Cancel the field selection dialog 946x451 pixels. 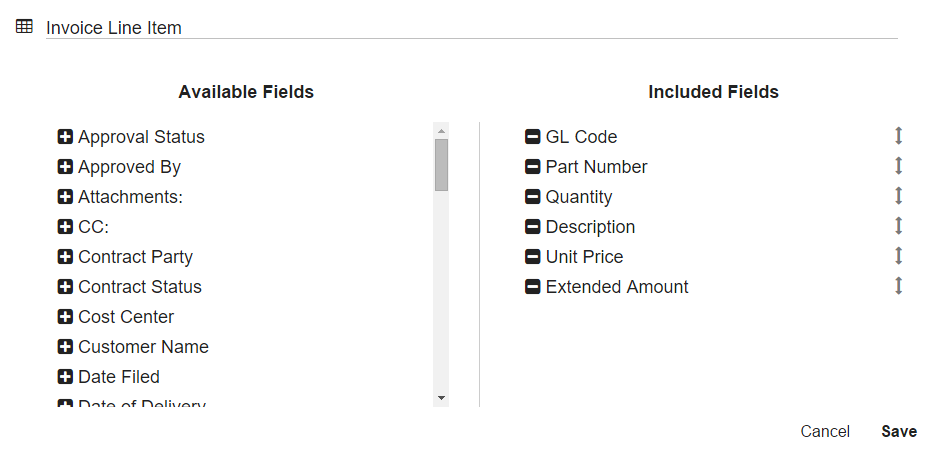tap(825, 432)
